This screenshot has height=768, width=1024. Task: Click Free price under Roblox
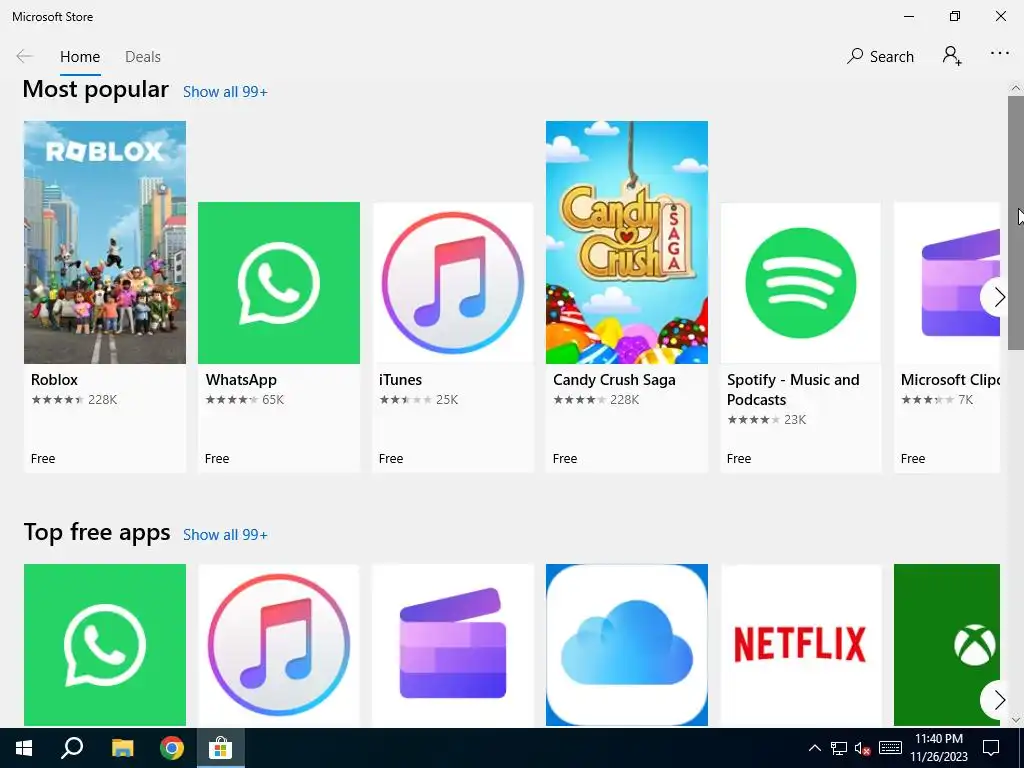point(43,458)
